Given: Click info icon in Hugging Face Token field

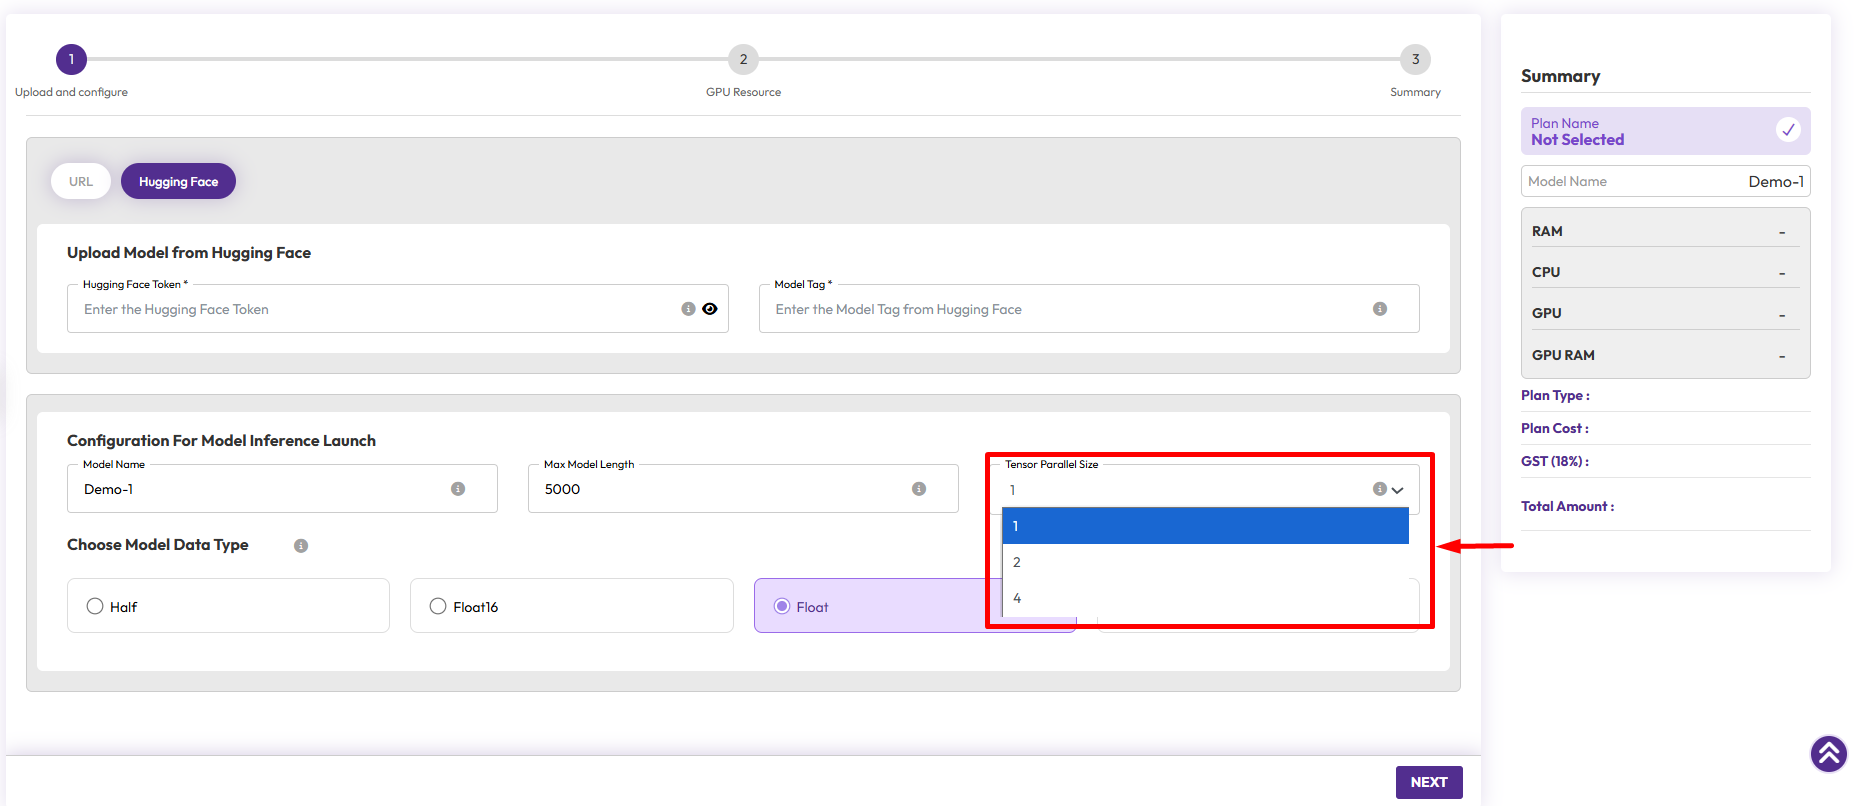Looking at the screenshot, I should [x=688, y=309].
